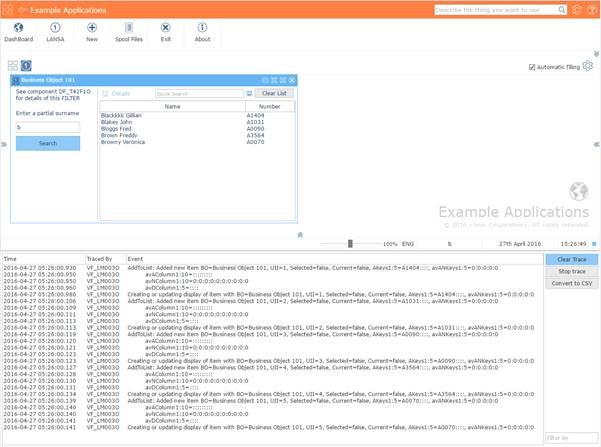The width and height of the screenshot is (601, 447).
Task: Click the ENG language status entry
Action: tap(408, 244)
